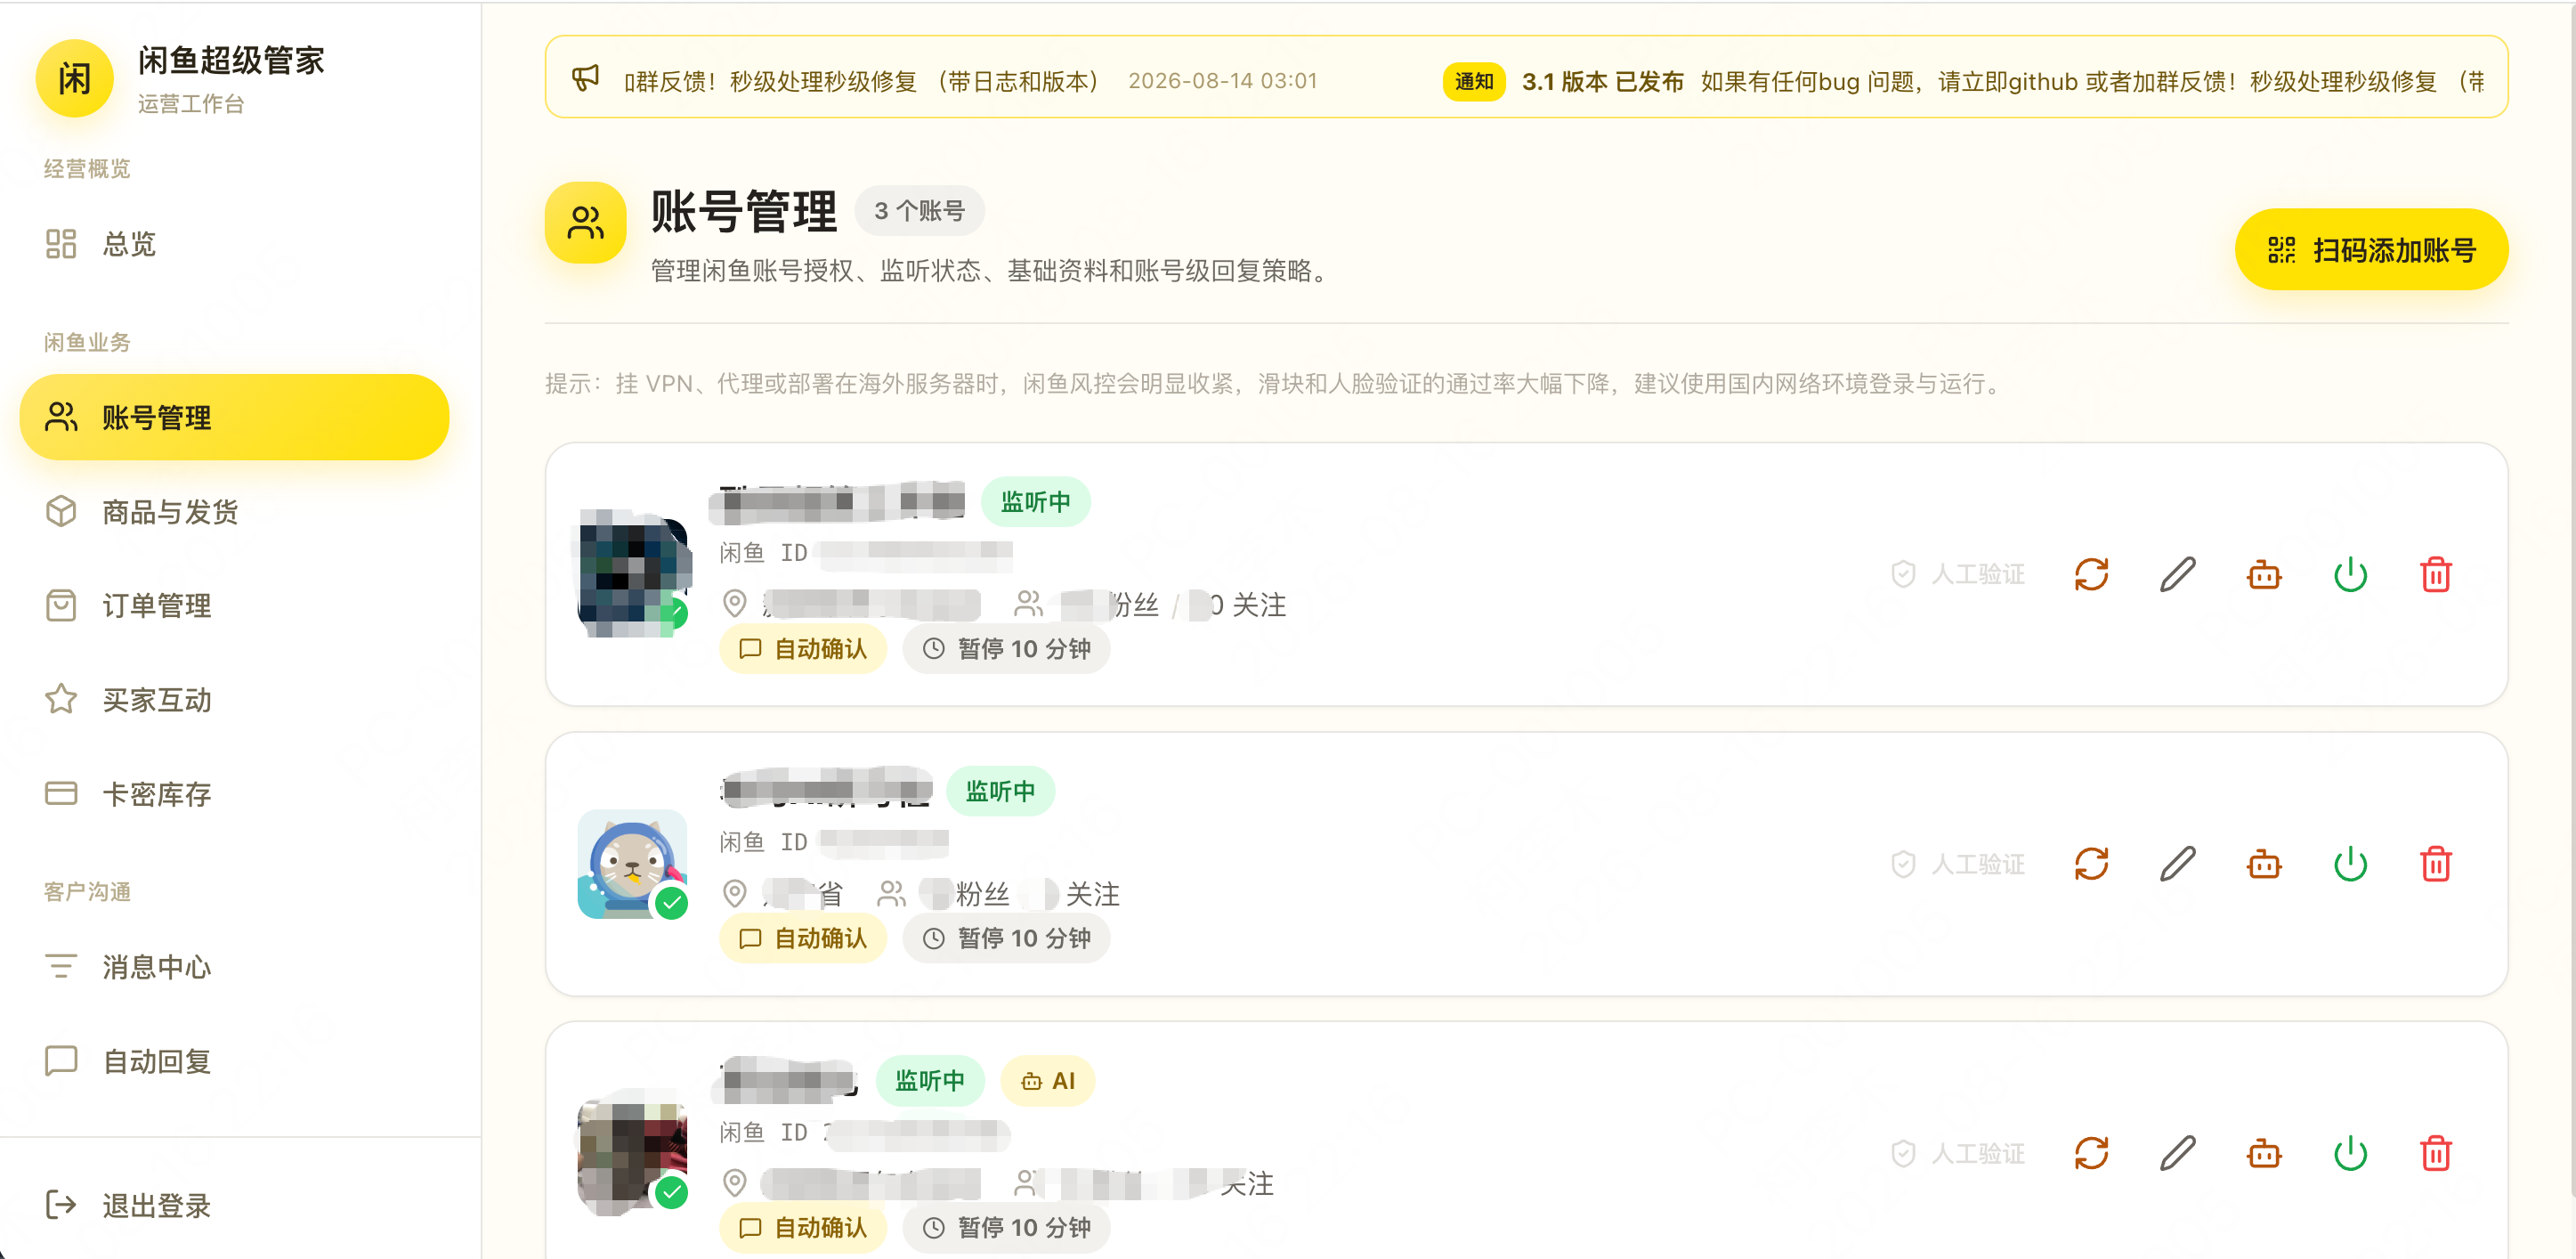
Task: Click 自动确认 tag on second account
Action: [803, 938]
